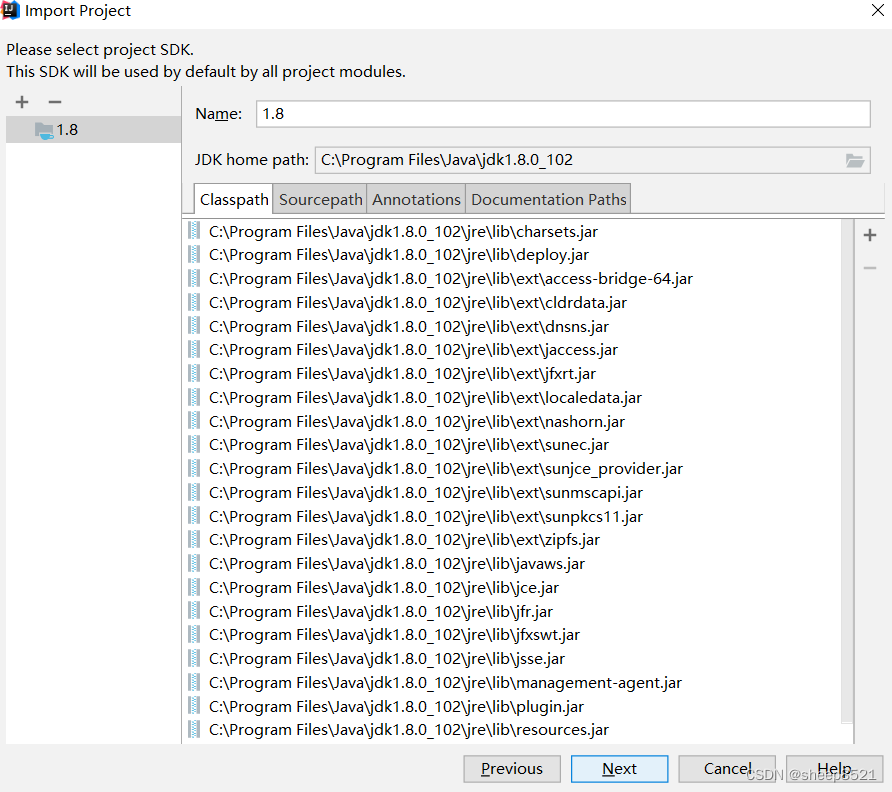This screenshot has width=892, height=792.
Task: Remove classpath entry with minus icon
Action: point(869,267)
